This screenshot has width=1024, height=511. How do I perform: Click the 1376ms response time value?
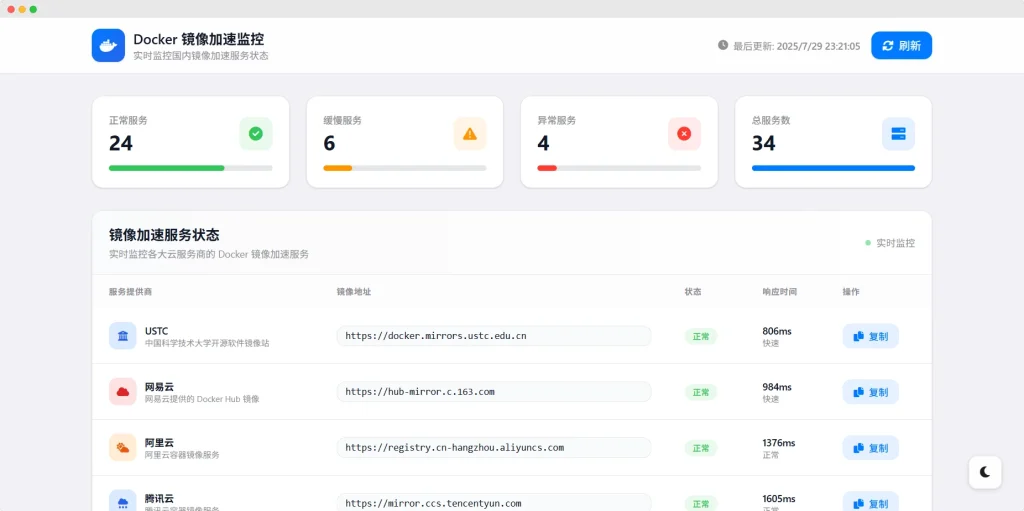pyautogui.click(x=778, y=442)
